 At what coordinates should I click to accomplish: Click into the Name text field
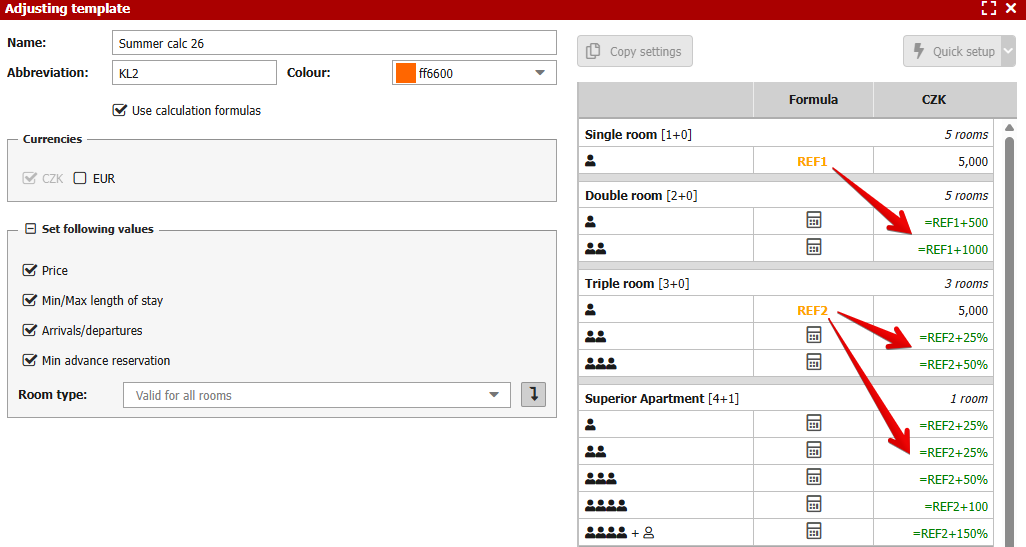pyautogui.click(x=334, y=43)
